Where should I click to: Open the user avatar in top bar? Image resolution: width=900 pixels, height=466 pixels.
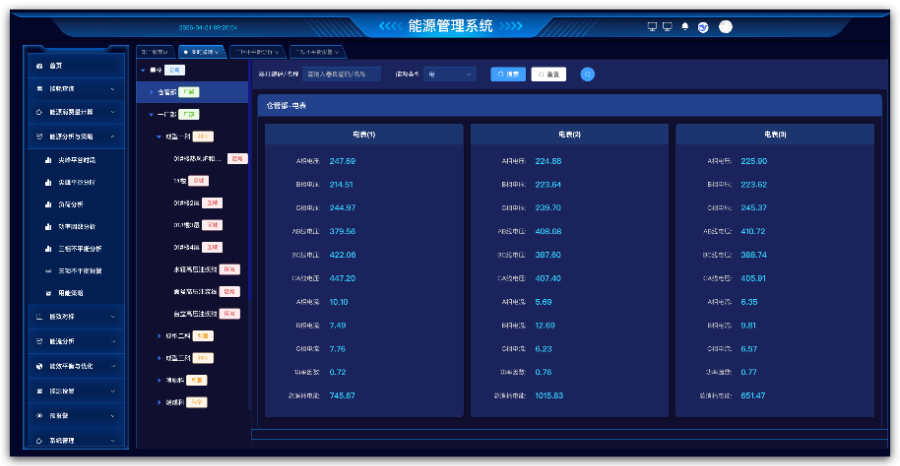(726, 27)
